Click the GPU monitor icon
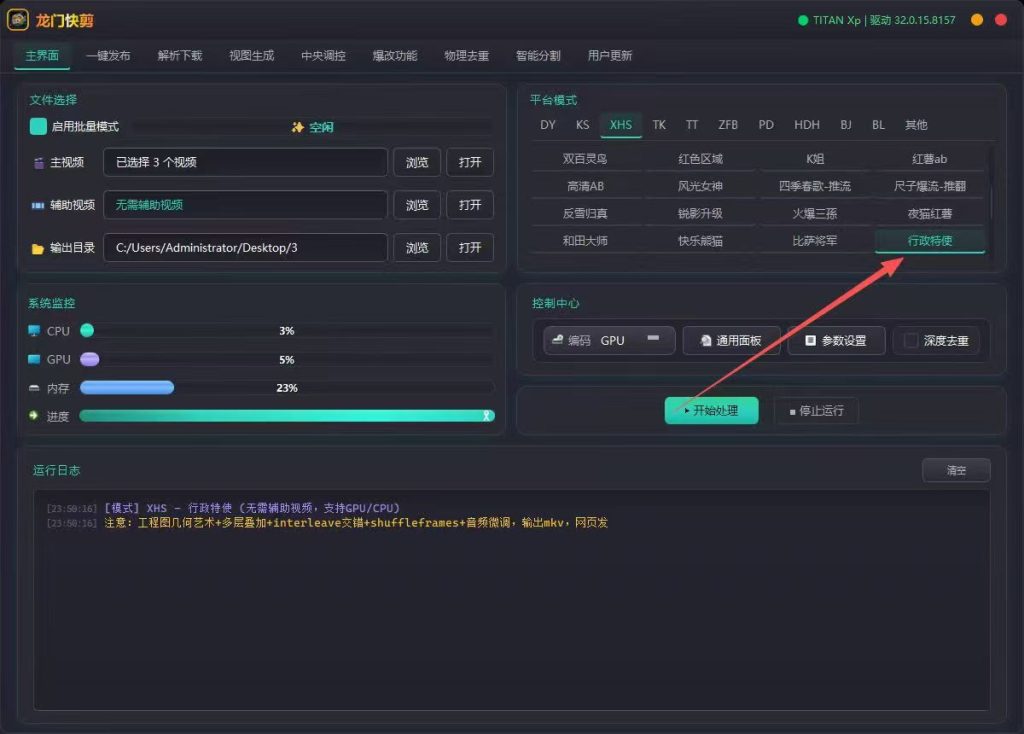Viewport: 1024px width, 734px height. 34,359
